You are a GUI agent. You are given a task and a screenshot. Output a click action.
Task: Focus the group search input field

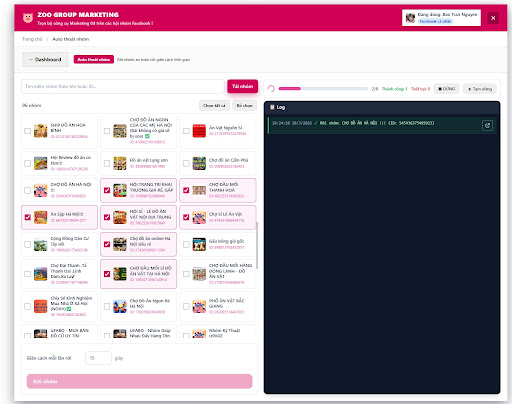[123, 86]
